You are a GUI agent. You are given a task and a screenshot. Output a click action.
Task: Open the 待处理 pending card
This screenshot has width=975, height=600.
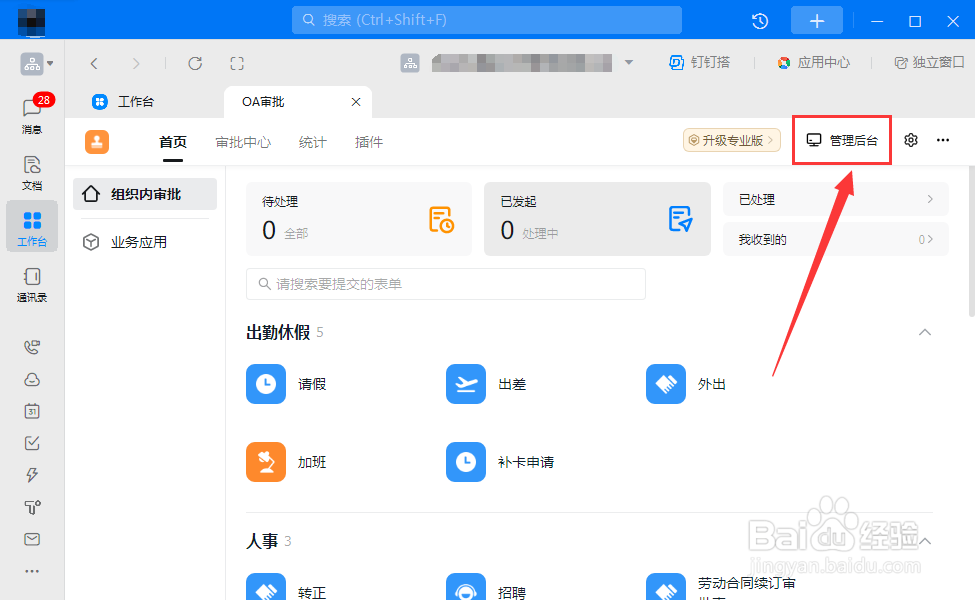point(359,218)
